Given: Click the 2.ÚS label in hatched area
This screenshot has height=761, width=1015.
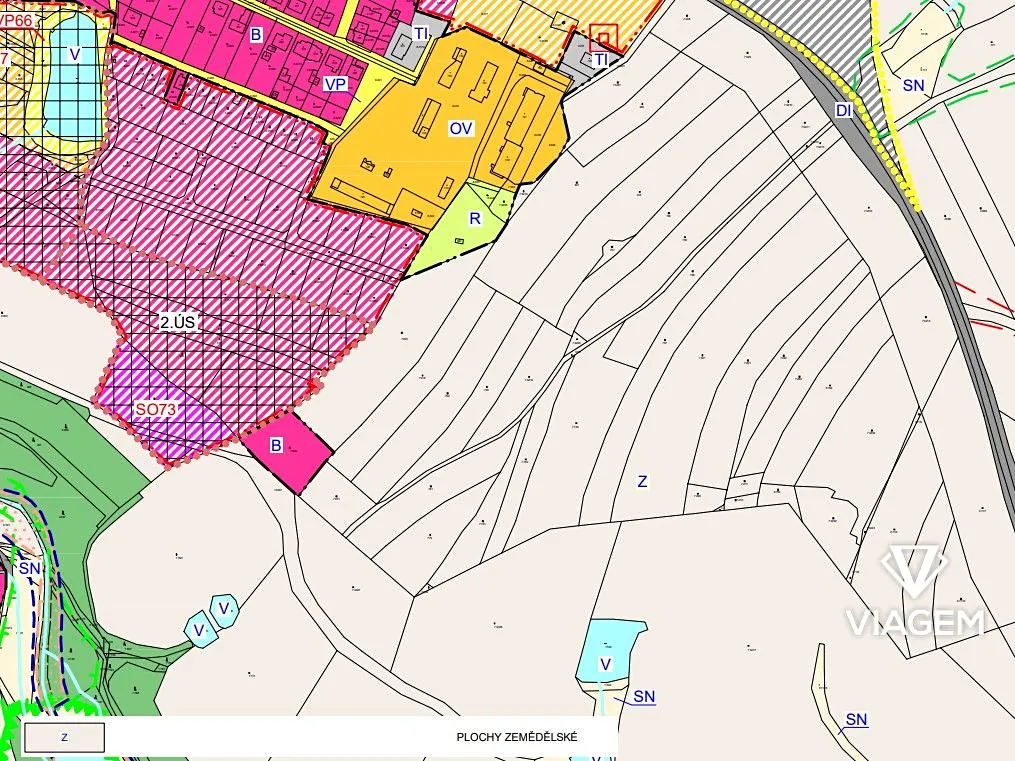Looking at the screenshot, I should [x=179, y=323].
